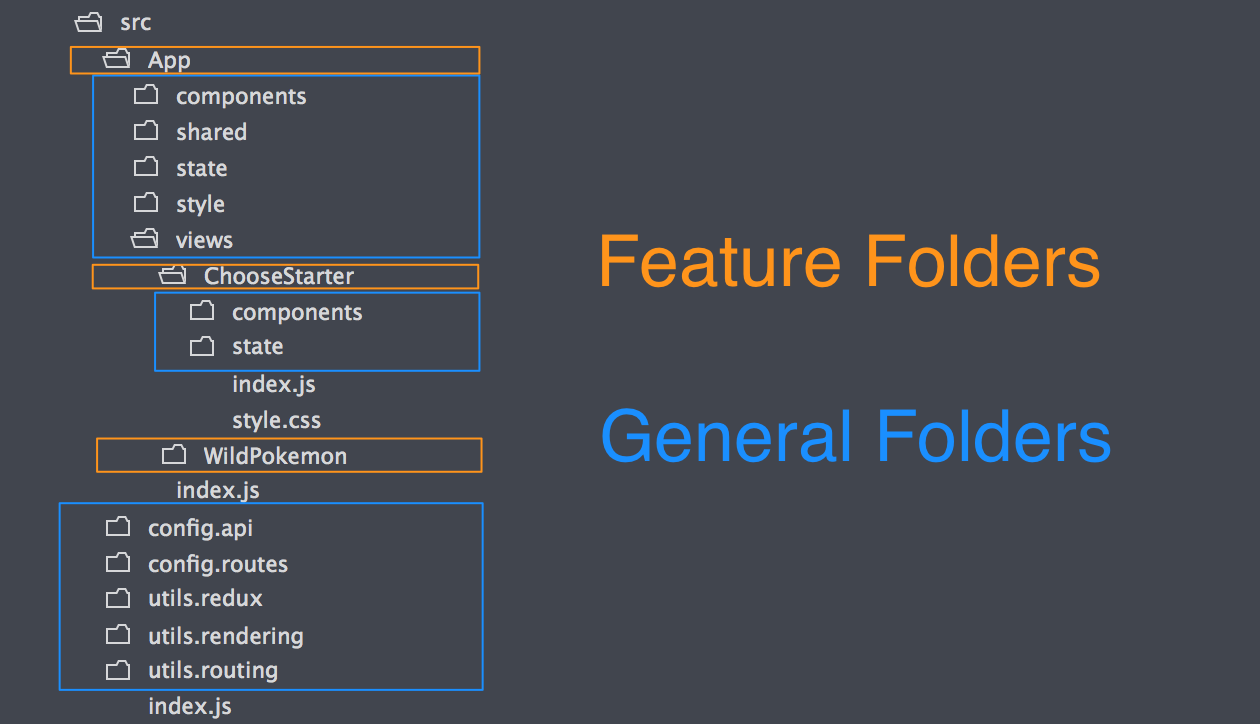
Task: Click the config.api folder icon
Action: pyautogui.click(x=118, y=526)
